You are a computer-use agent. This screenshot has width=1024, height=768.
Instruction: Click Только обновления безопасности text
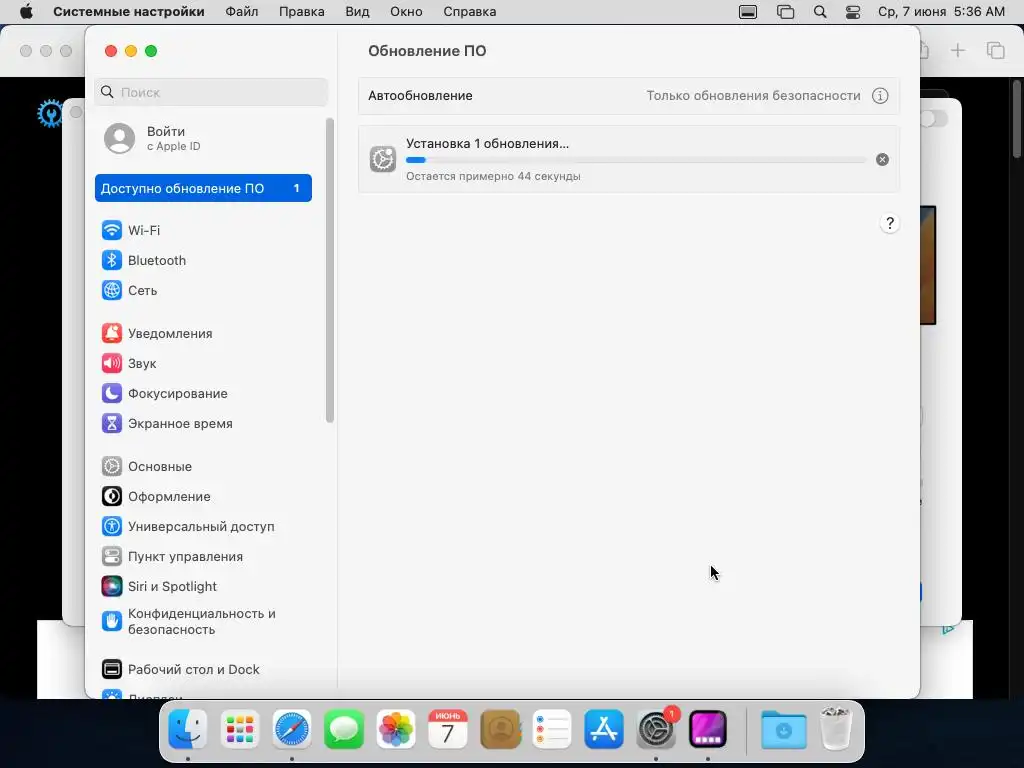[x=753, y=96]
